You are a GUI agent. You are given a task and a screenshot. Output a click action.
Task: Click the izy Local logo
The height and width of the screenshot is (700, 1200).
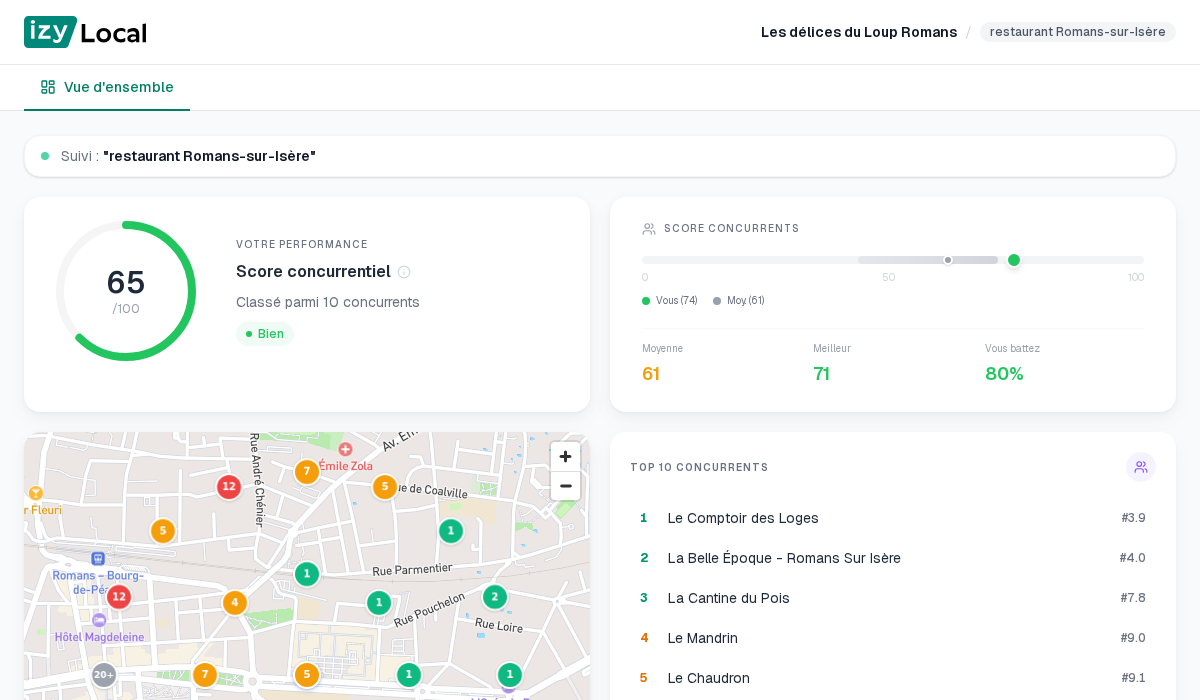85,32
